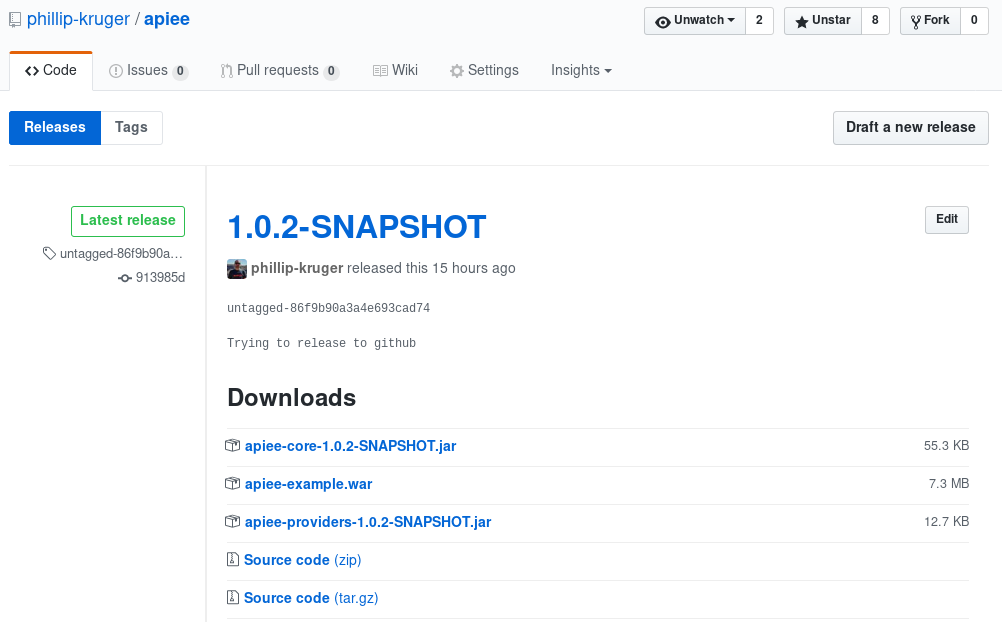Open commit 913985d
Screen dimensions: 1002x622
coord(160,277)
